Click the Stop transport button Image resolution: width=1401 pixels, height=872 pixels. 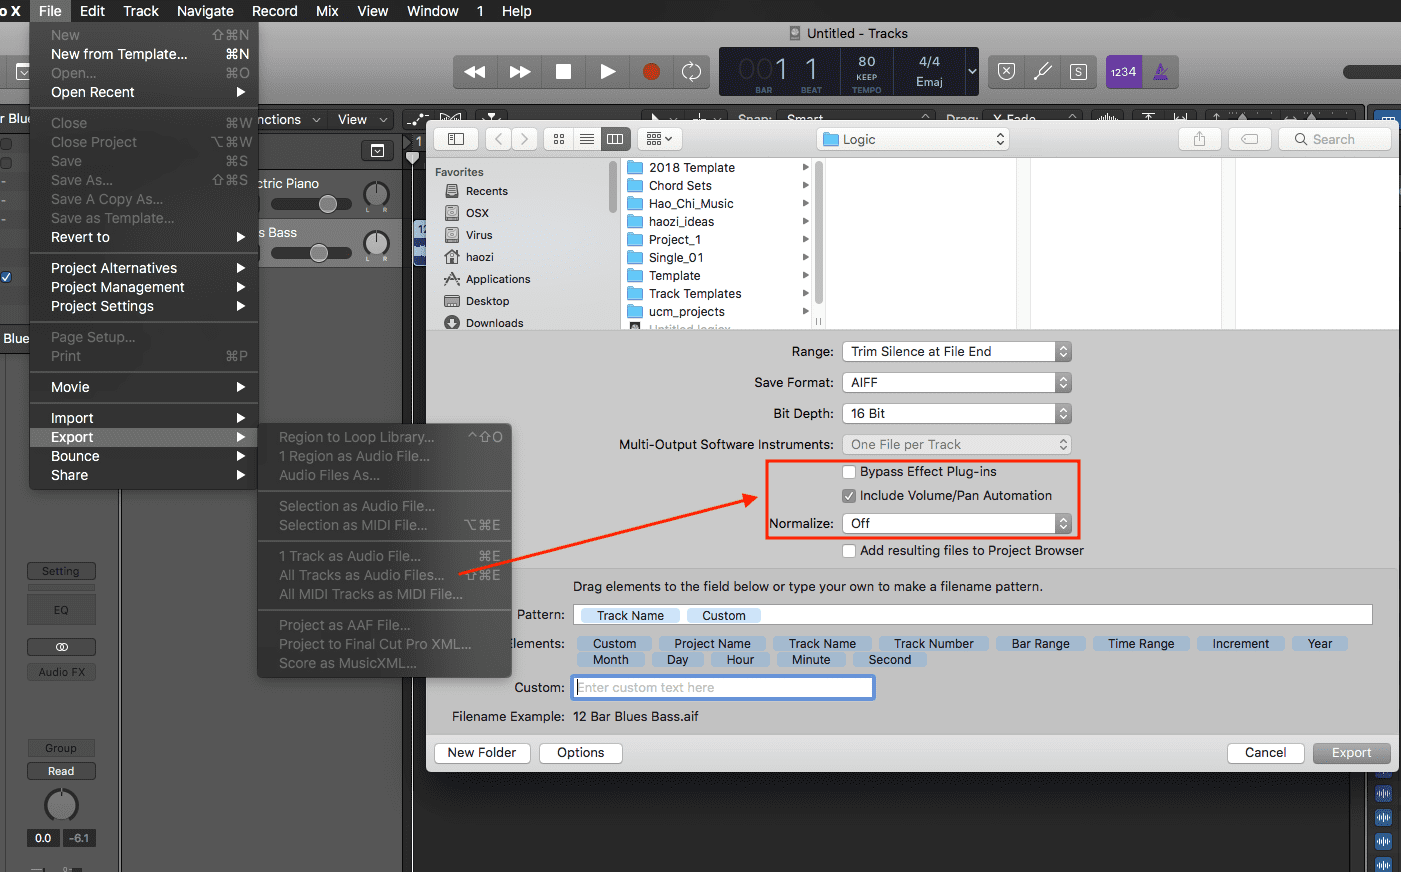click(563, 72)
